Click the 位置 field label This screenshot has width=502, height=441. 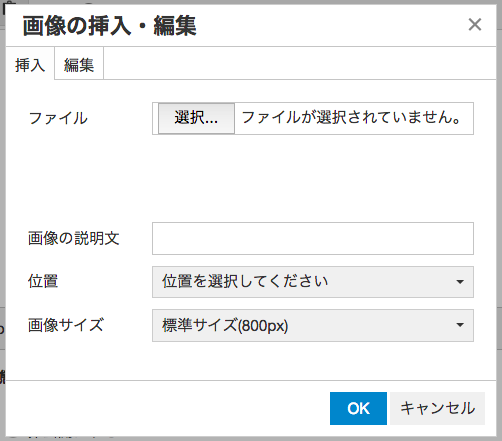point(43,281)
